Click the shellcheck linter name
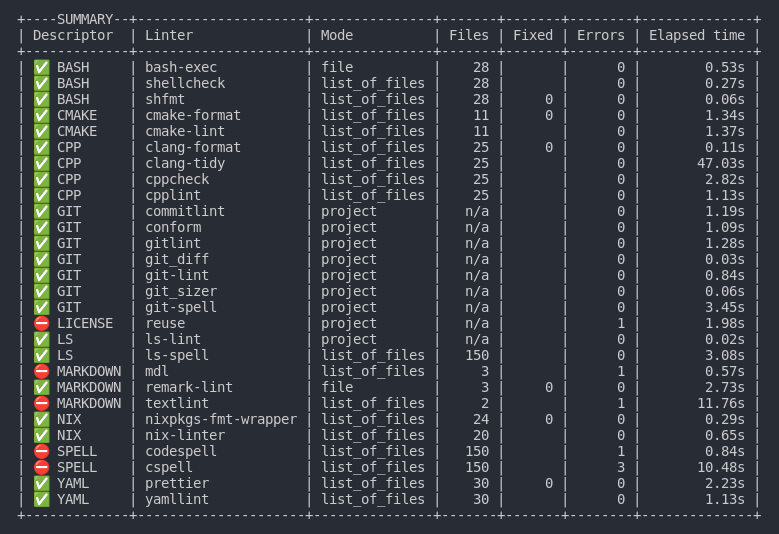779x534 pixels. [185, 83]
